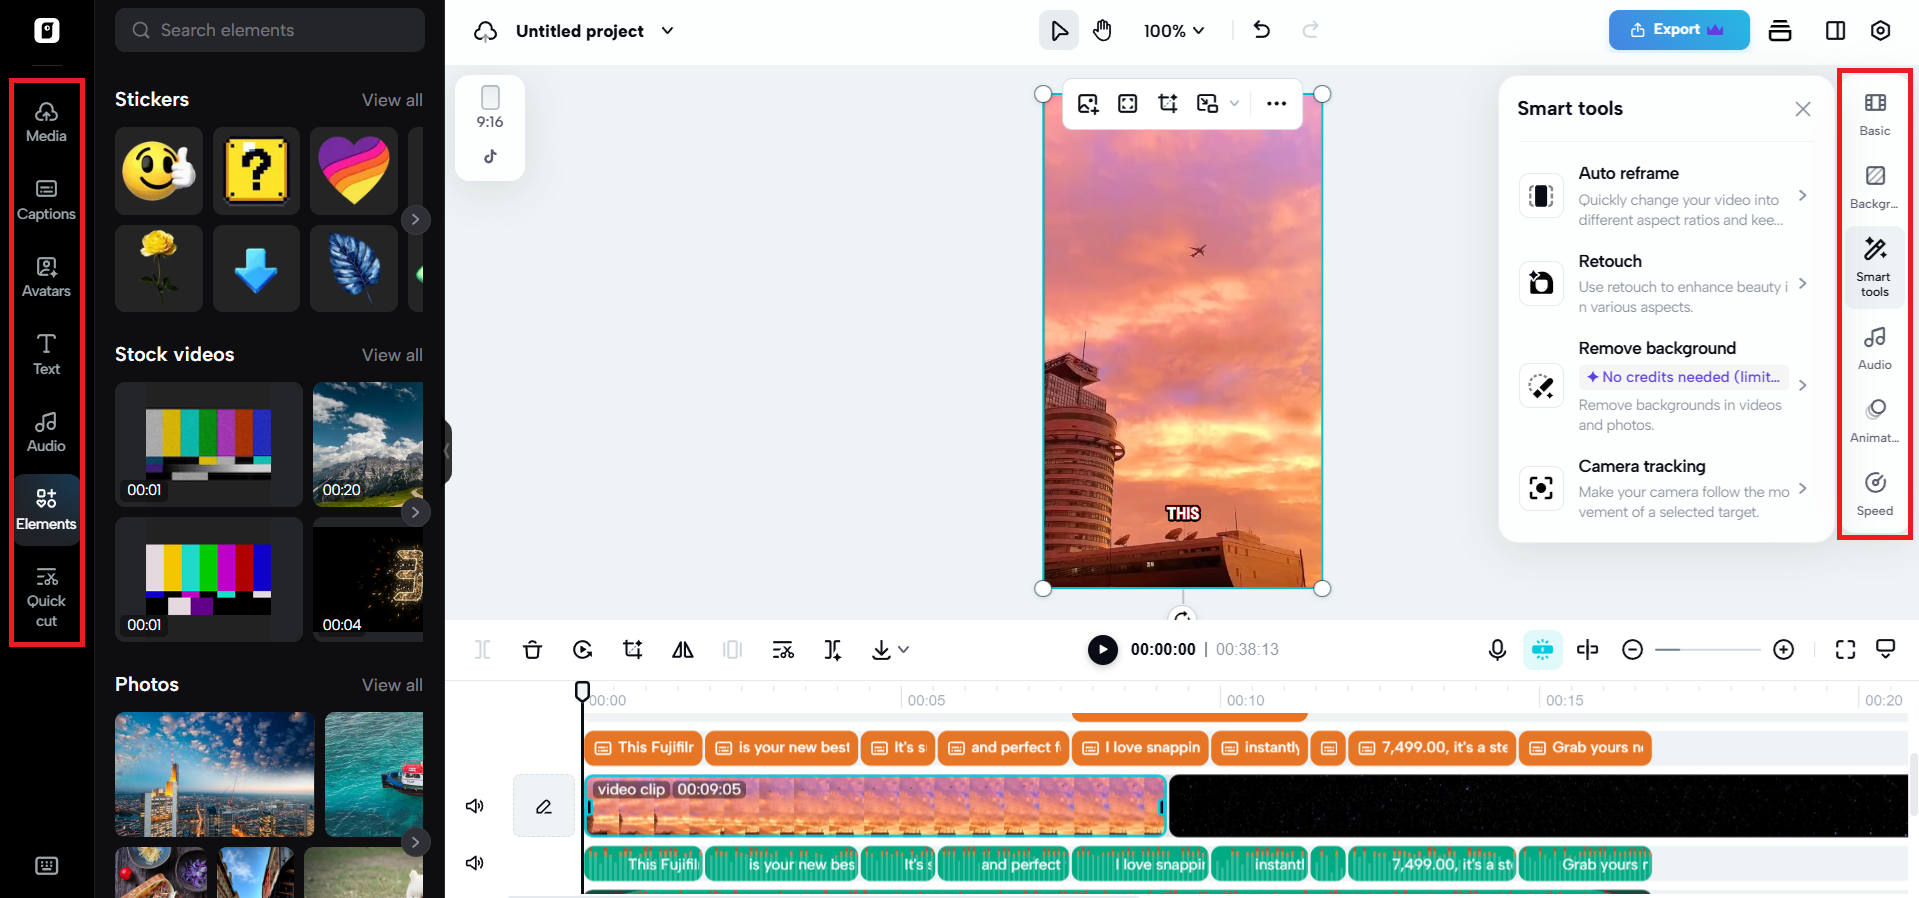Open the settings gear icon
The width and height of the screenshot is (1919, 898).
(1880, 31)
